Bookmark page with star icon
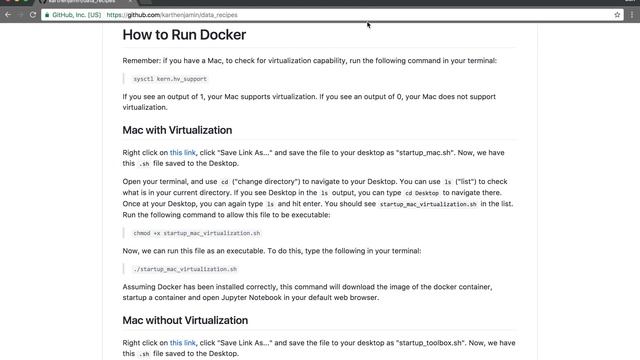 [617, 15]
